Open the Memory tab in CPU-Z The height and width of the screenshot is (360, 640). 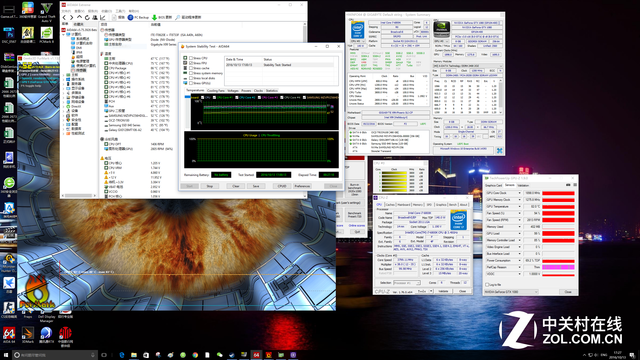418,204
